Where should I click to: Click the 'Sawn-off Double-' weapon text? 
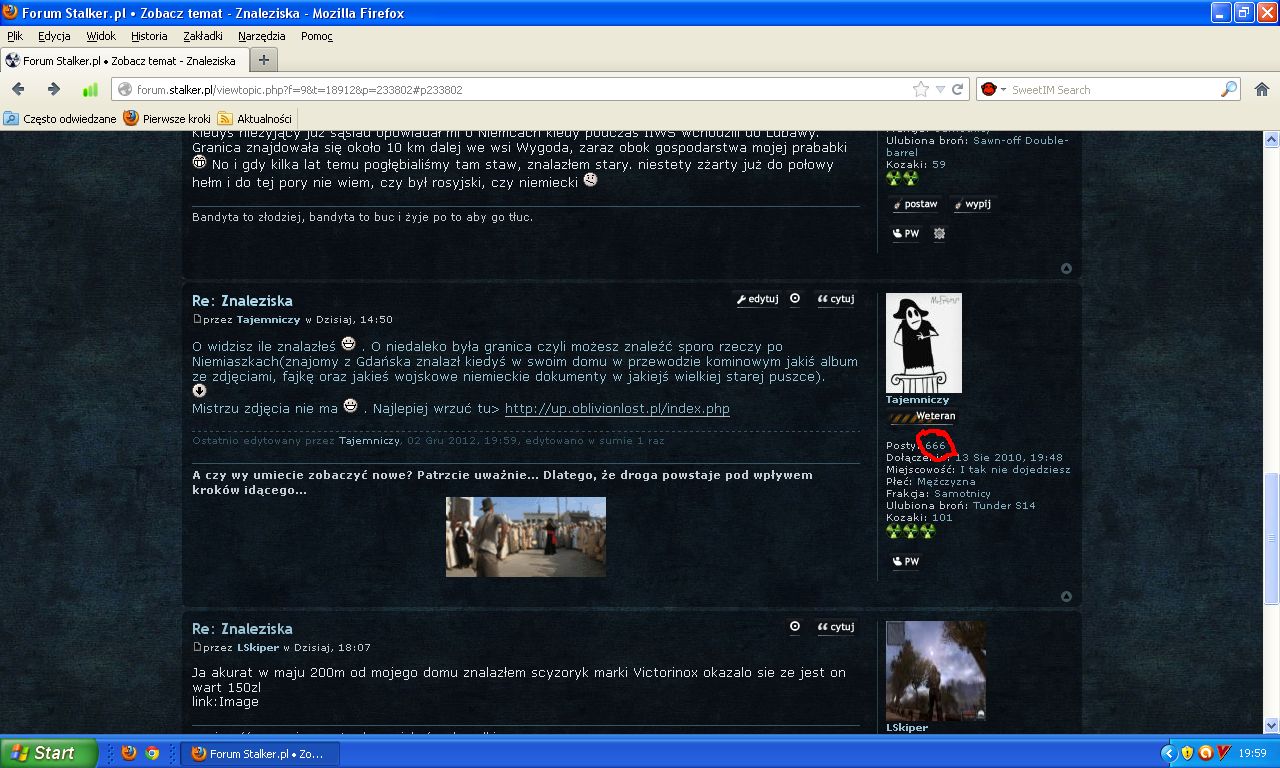click(1020, 141)
